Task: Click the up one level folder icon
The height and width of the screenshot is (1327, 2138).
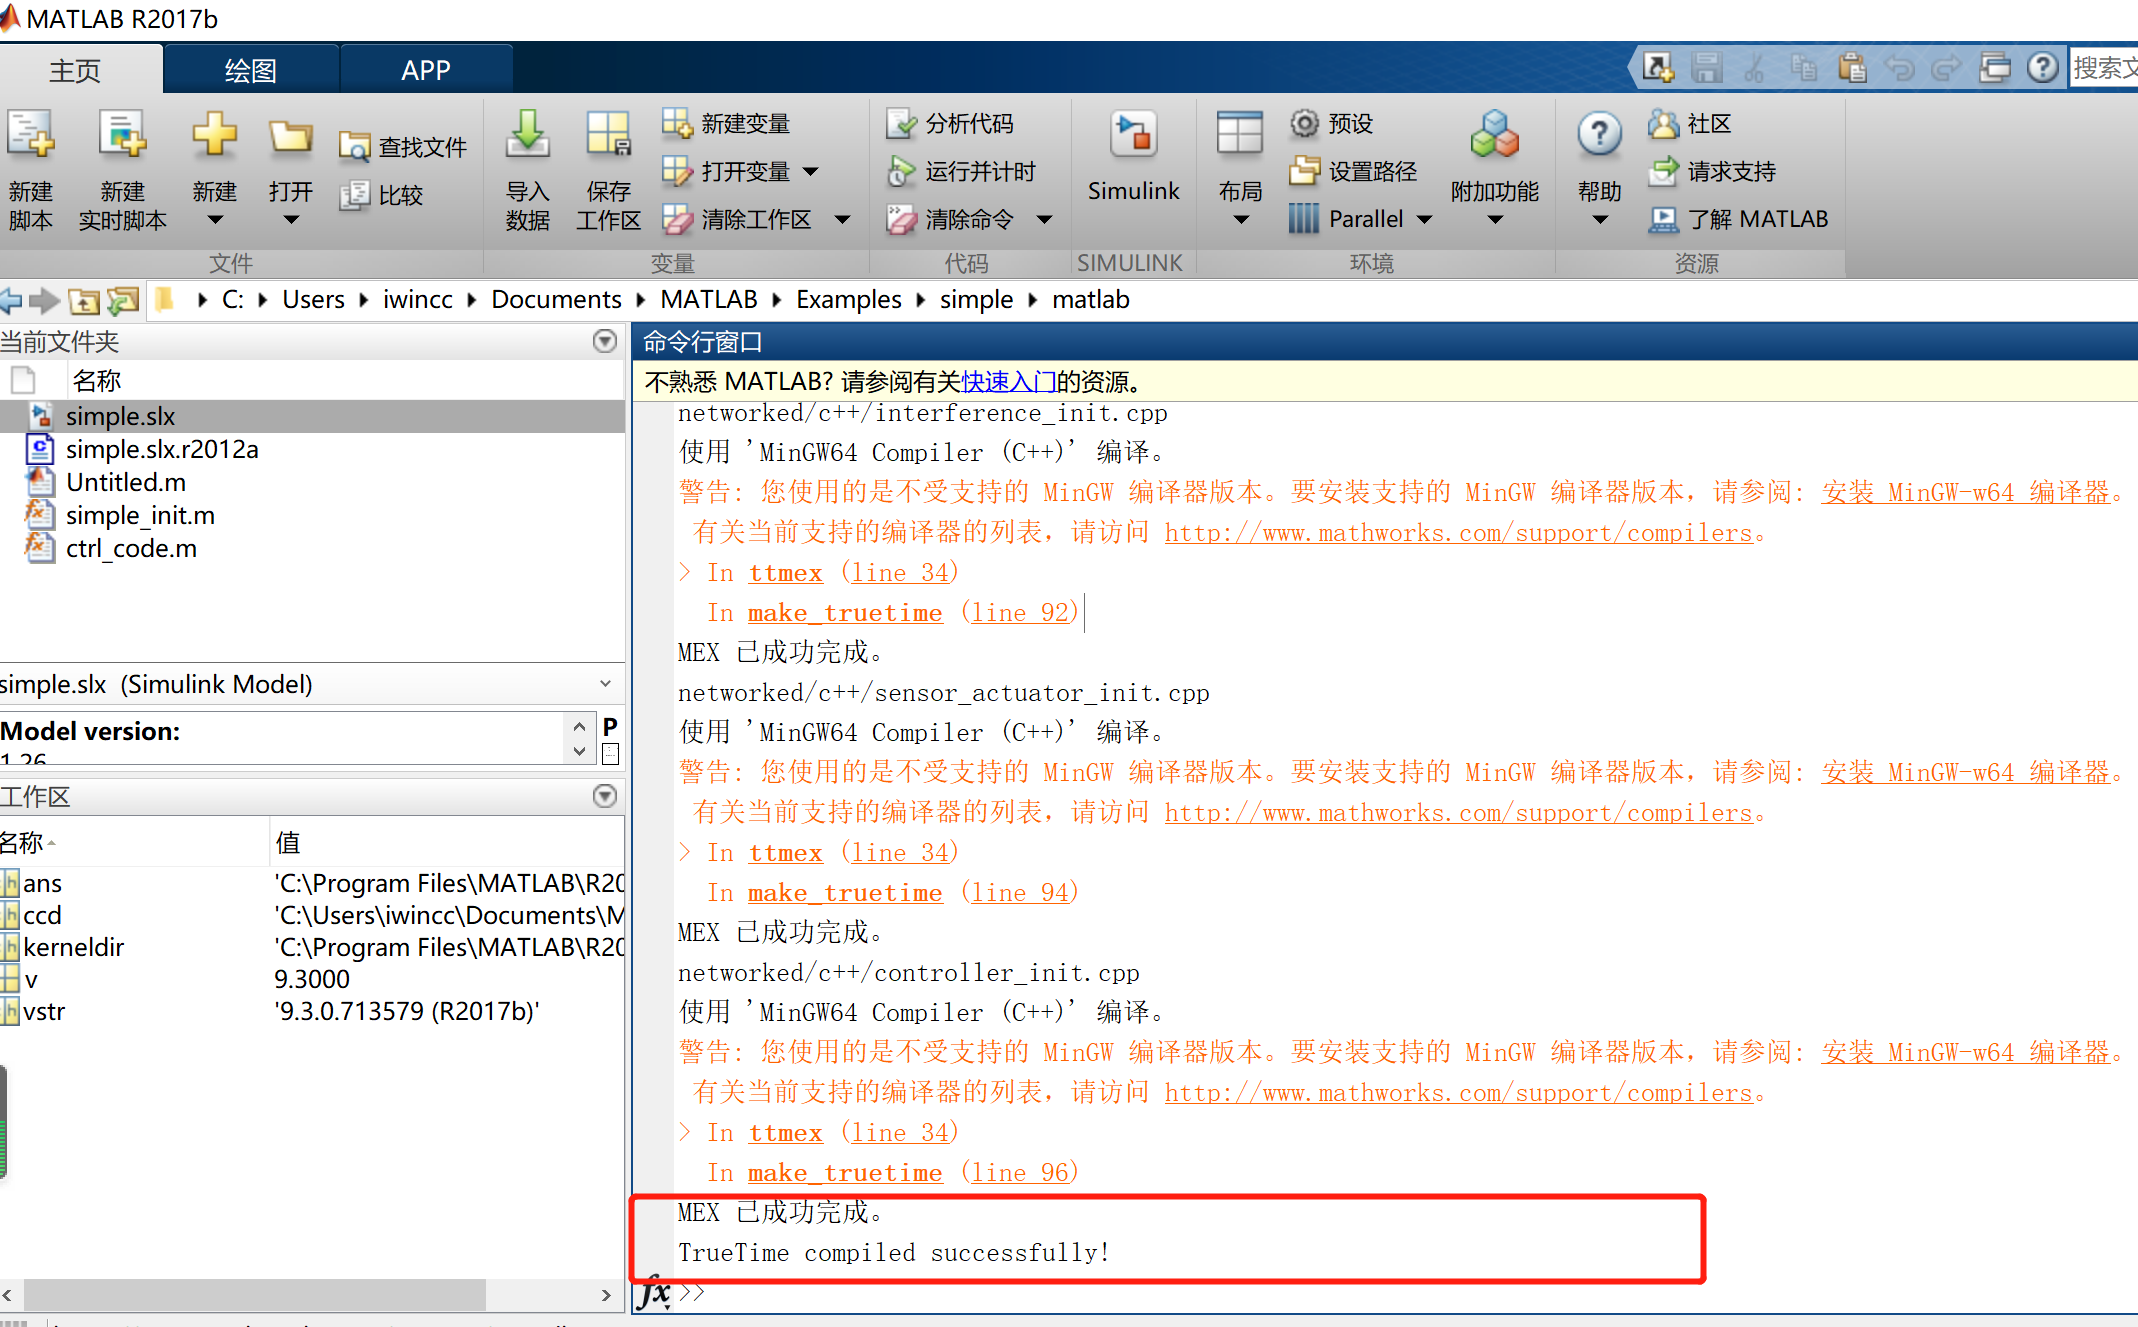Action: (84, 300)
